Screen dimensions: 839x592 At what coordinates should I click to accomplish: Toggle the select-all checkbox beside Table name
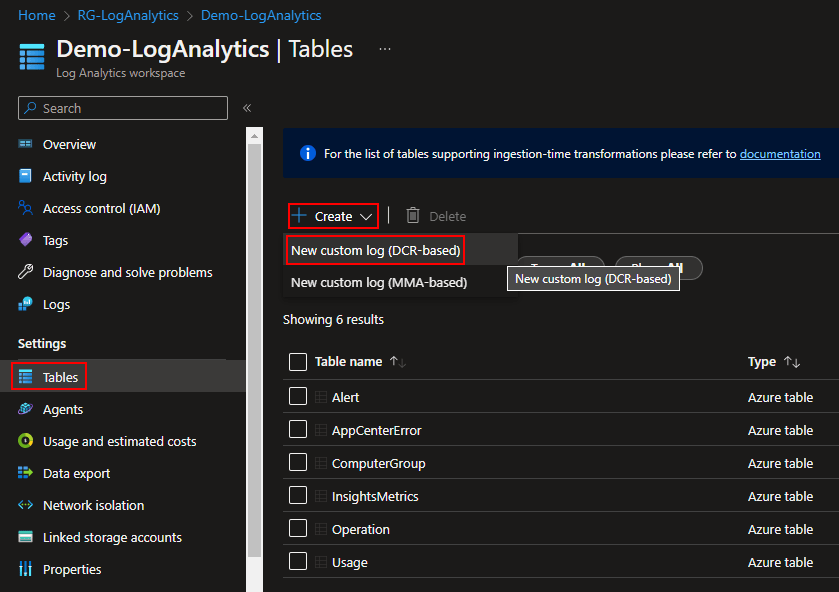tap(298, 362)
